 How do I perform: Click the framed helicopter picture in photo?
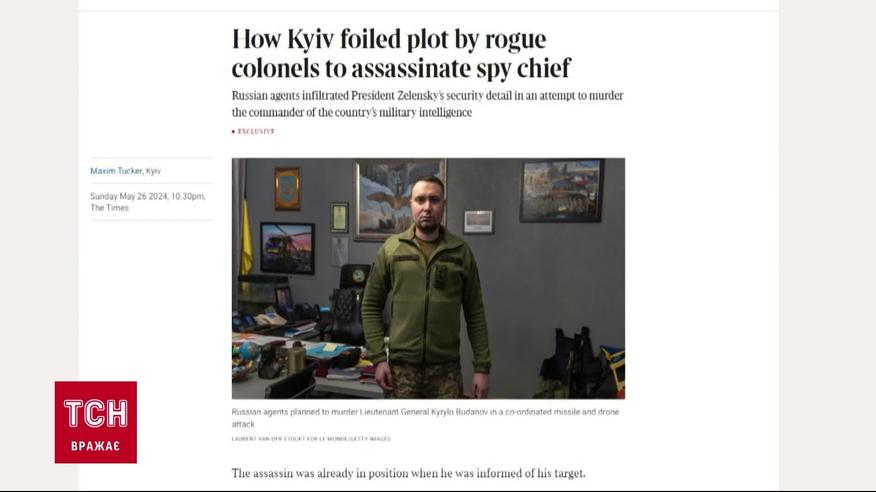click(x=288, y=248)
